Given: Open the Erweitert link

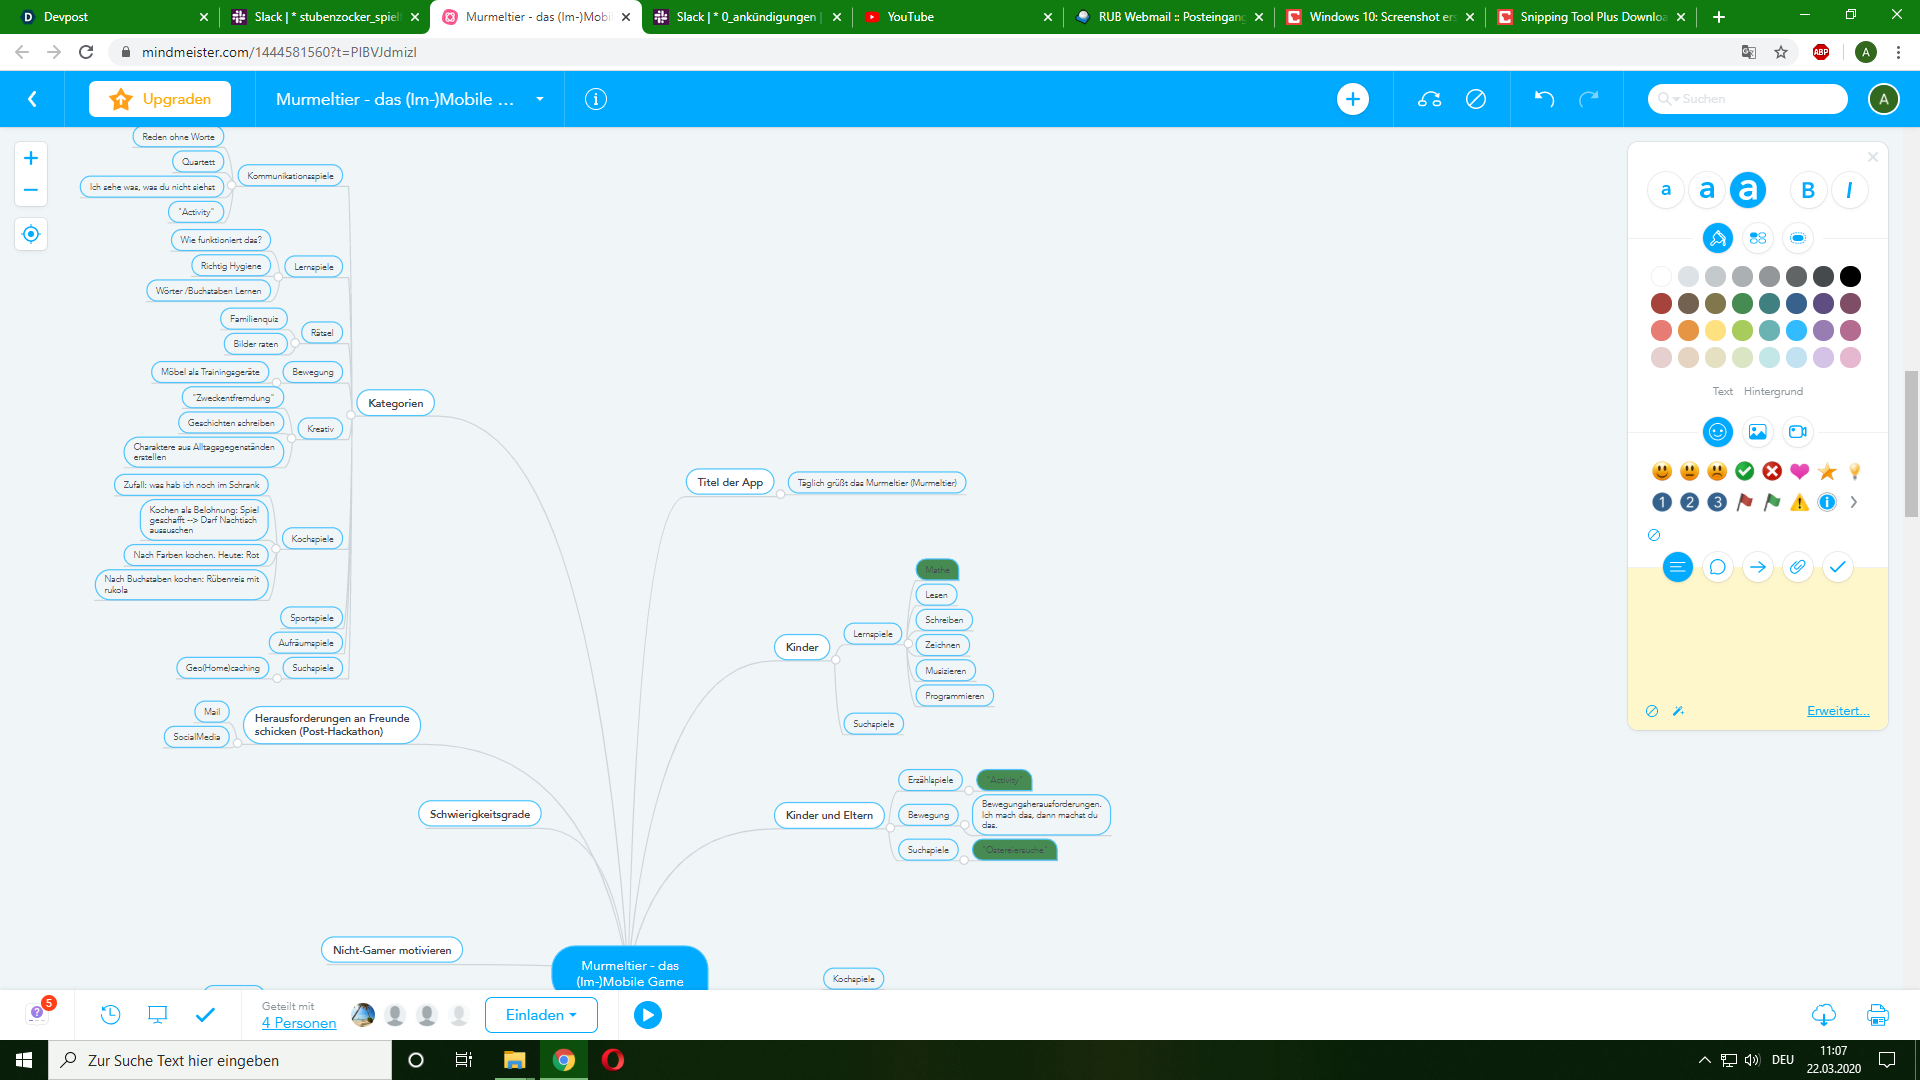Looking at the screenshot, I should point(1837,711).
